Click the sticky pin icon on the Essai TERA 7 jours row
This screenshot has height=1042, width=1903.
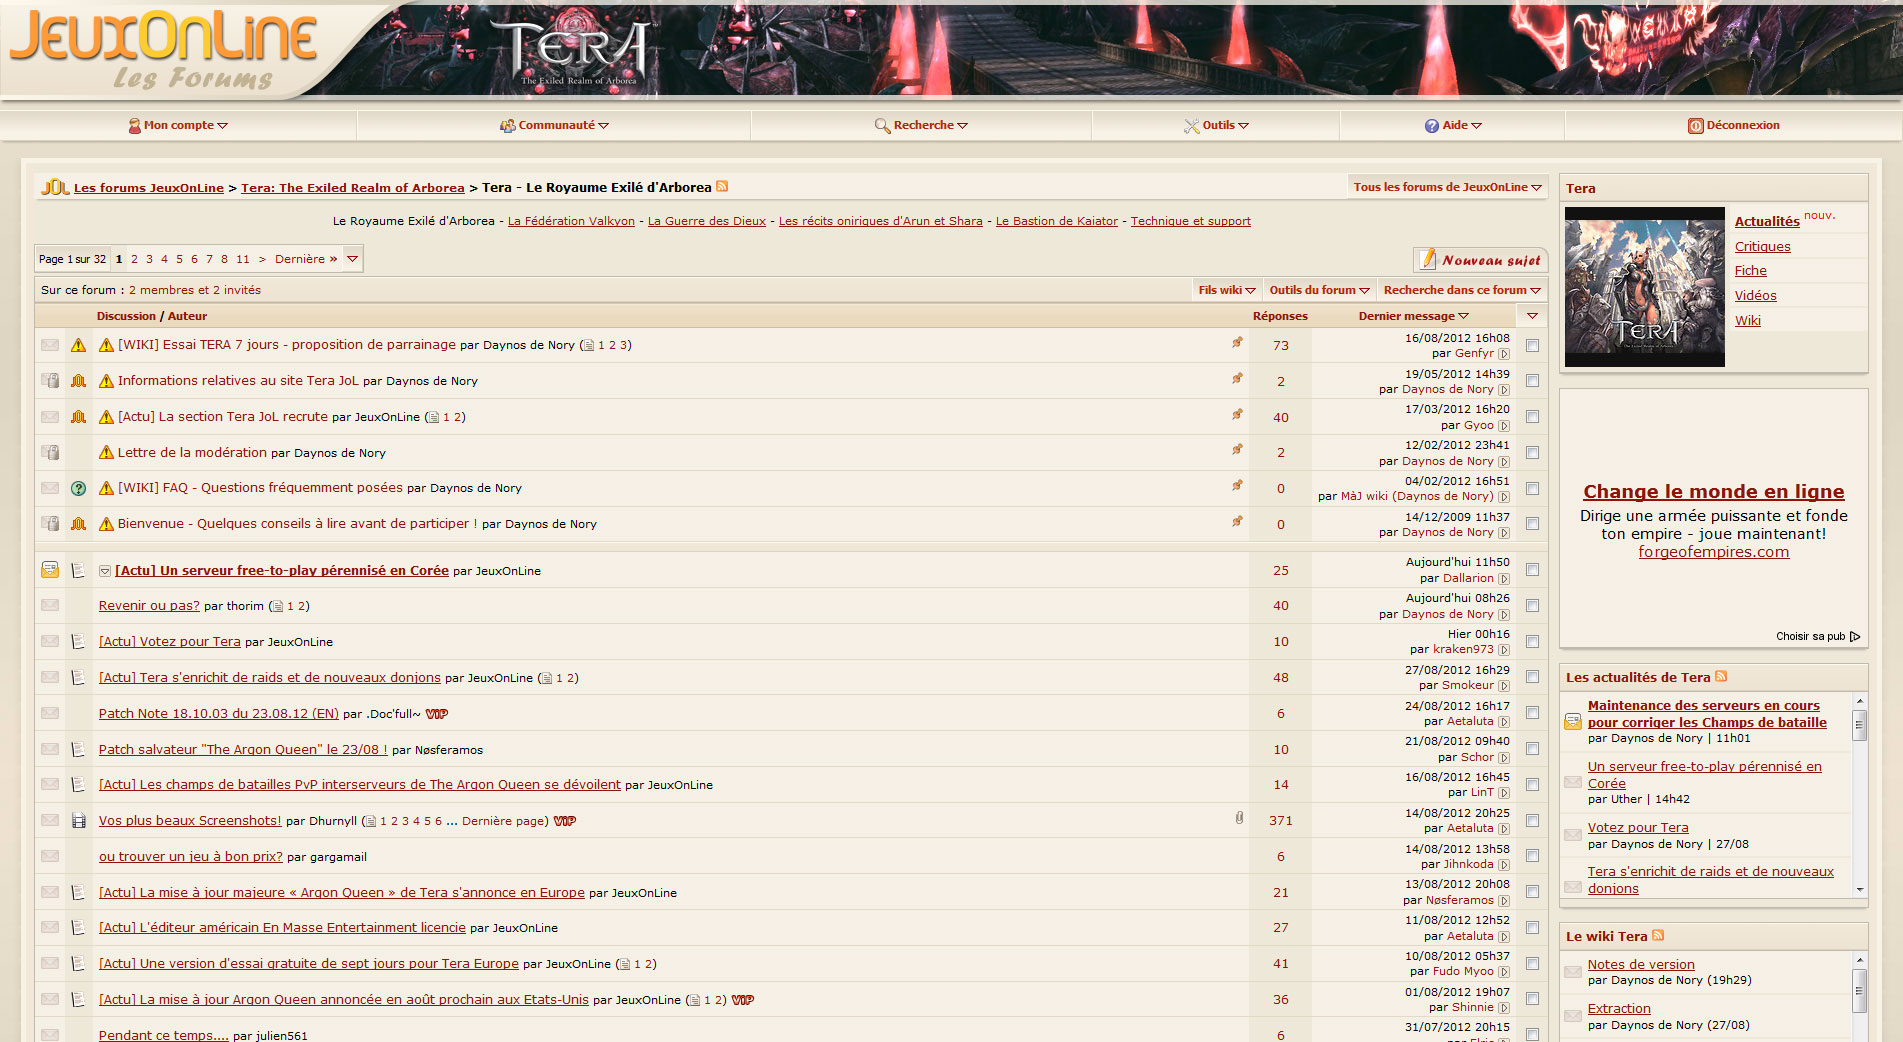pyautogui.click(x=1237, y=342)
